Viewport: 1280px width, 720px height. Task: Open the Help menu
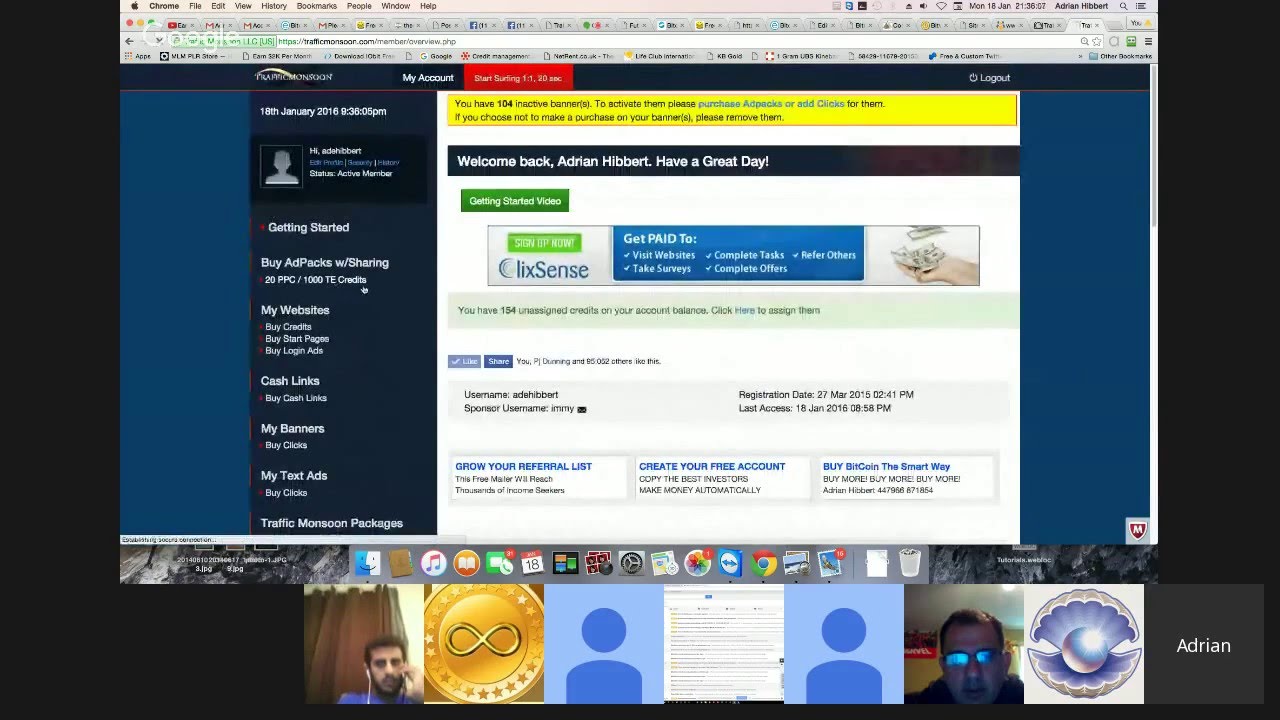428,6
